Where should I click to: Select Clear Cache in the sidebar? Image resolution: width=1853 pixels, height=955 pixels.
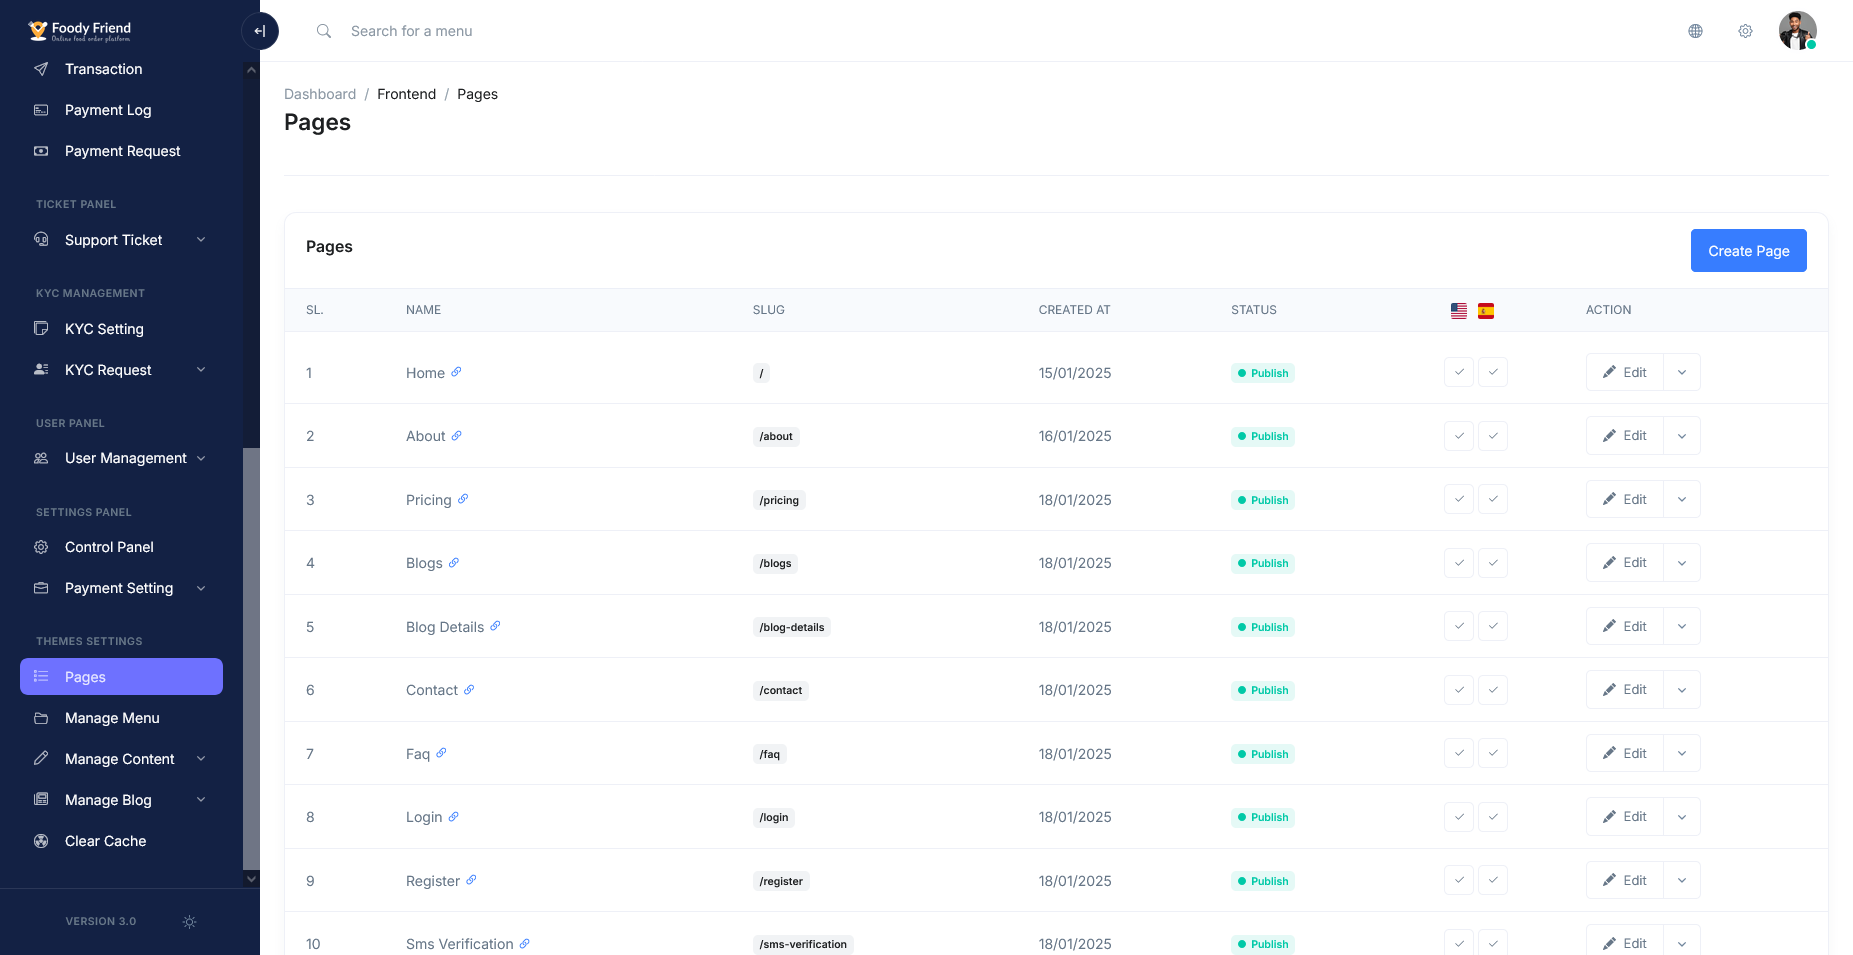[121, 841]
